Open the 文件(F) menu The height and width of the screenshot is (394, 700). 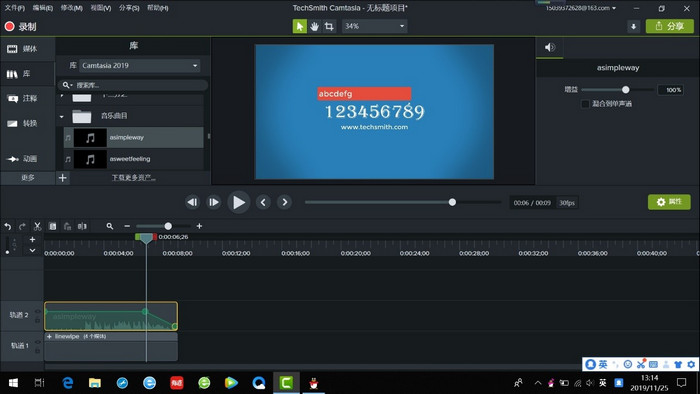click(15, 8)
